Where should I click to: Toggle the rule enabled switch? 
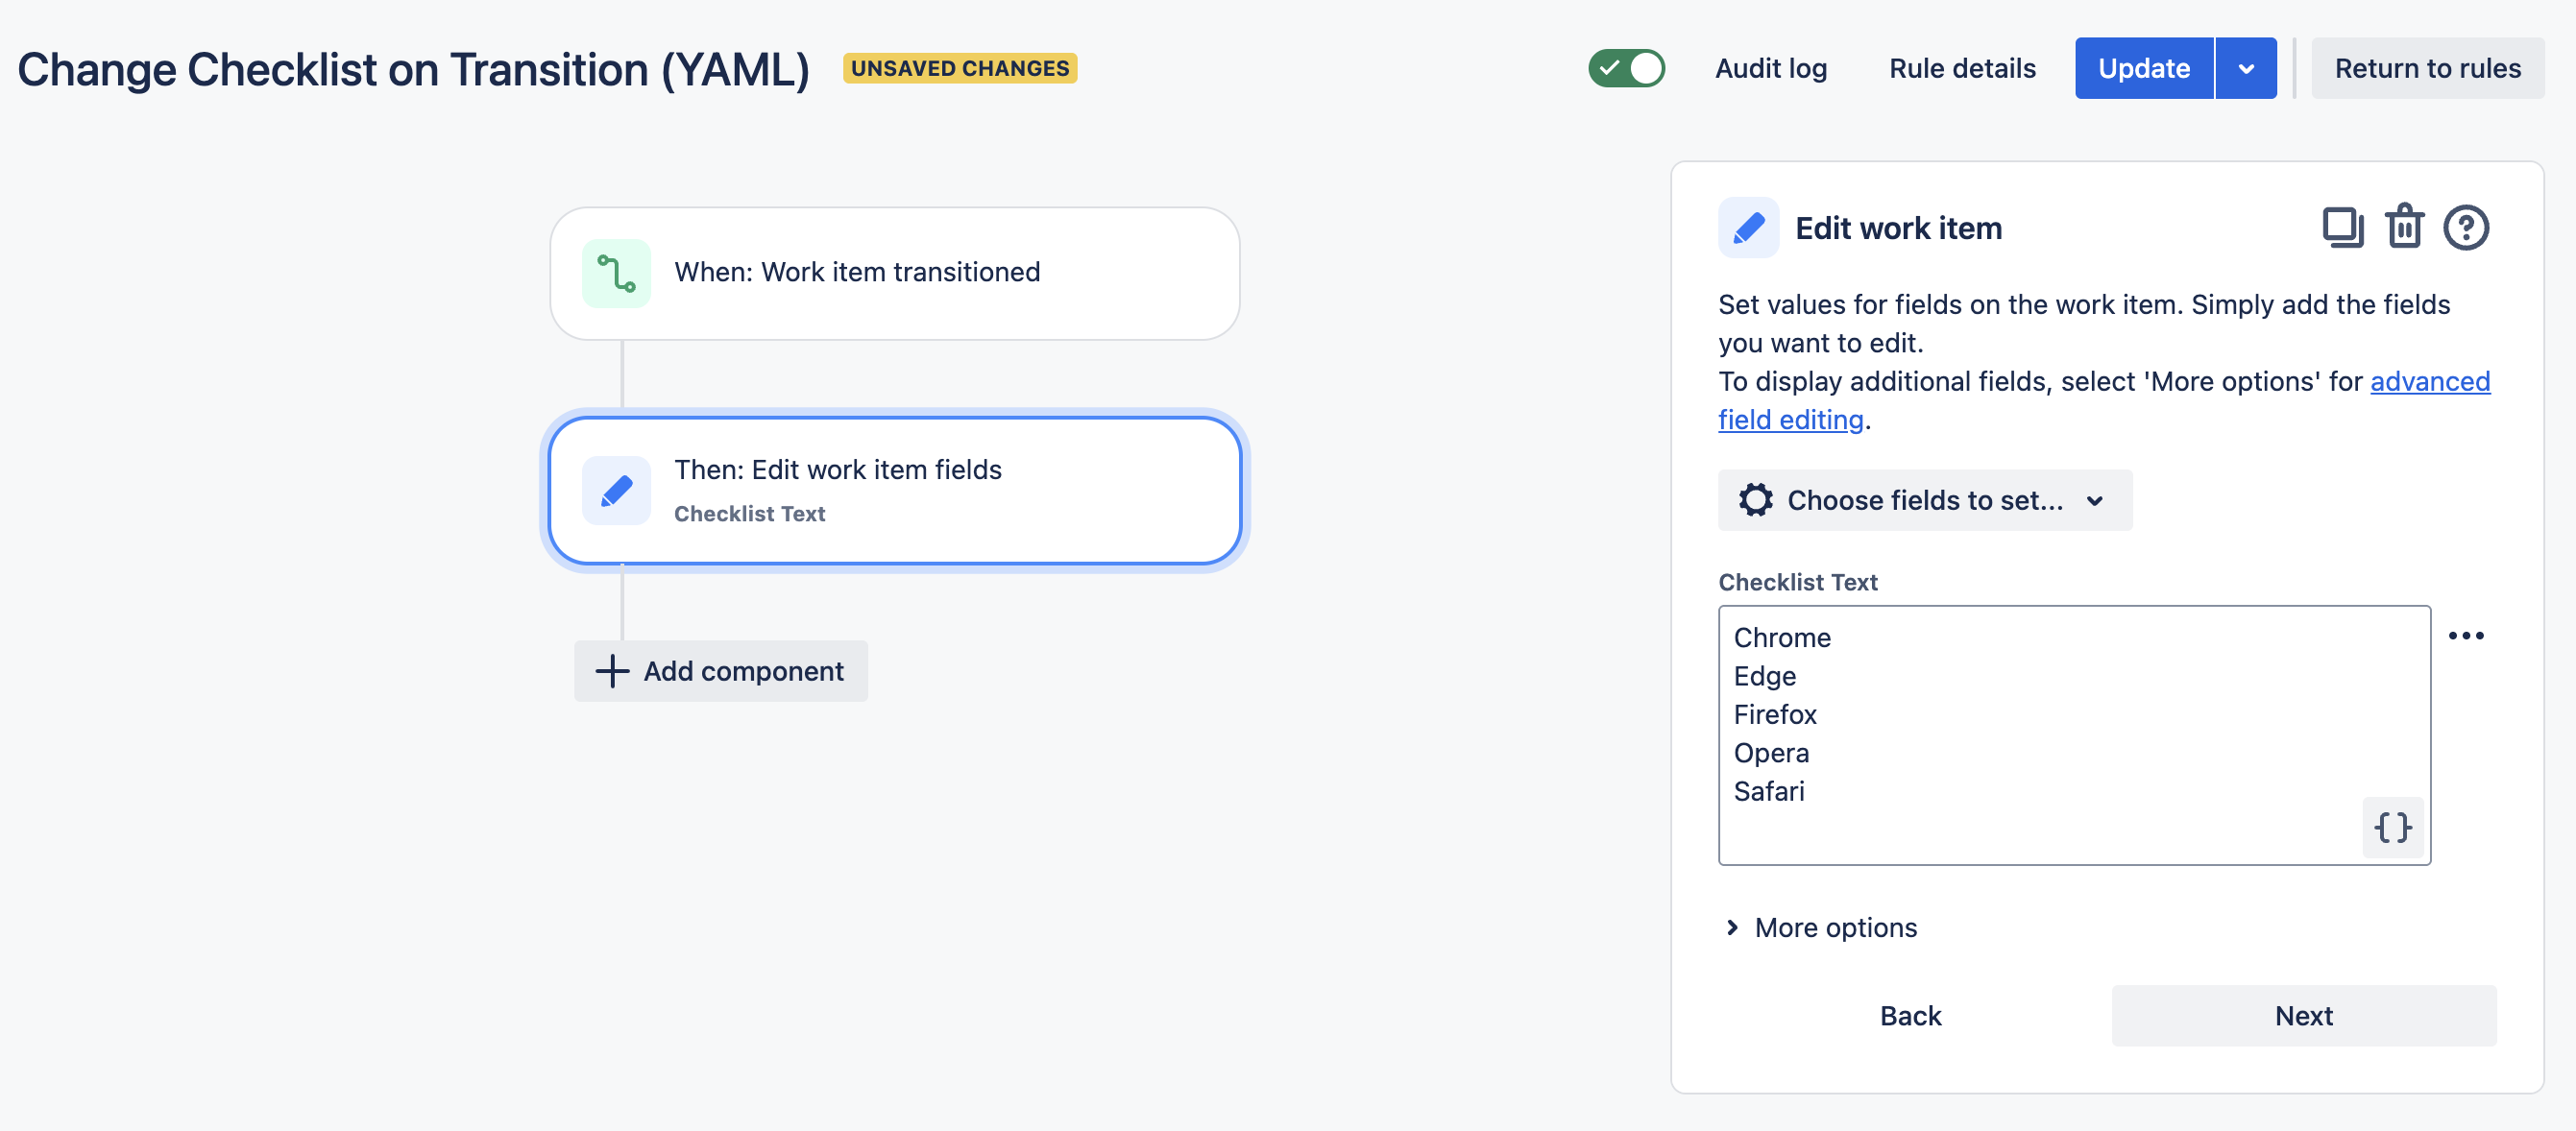[x=1626, y=68]
